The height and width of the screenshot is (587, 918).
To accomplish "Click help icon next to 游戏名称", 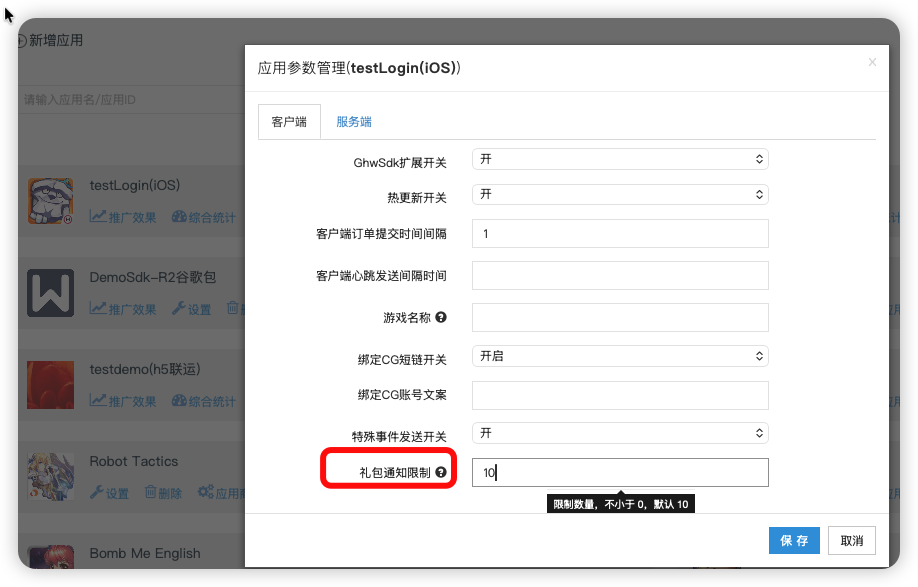I will click(x=441, y=317).
